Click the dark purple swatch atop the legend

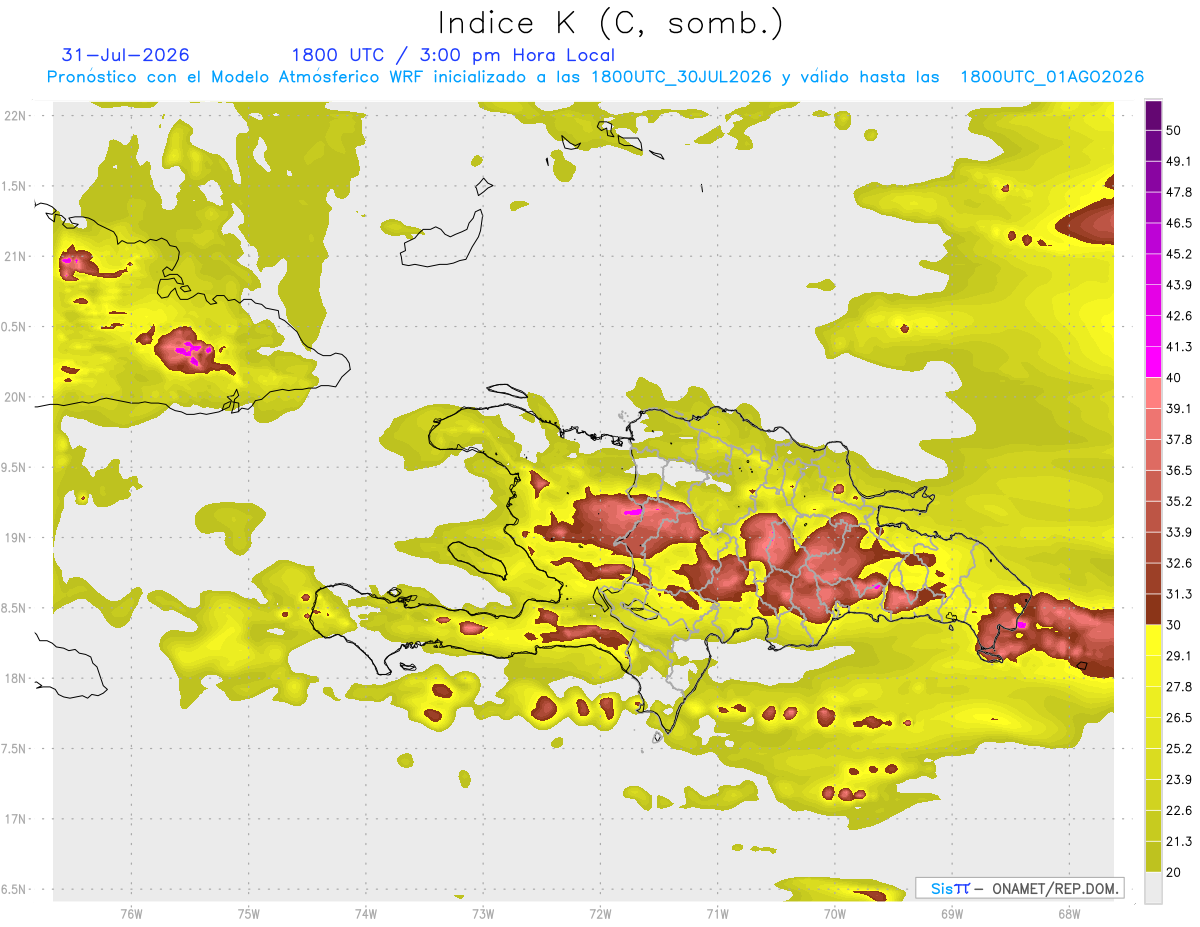pos(1153,117)
